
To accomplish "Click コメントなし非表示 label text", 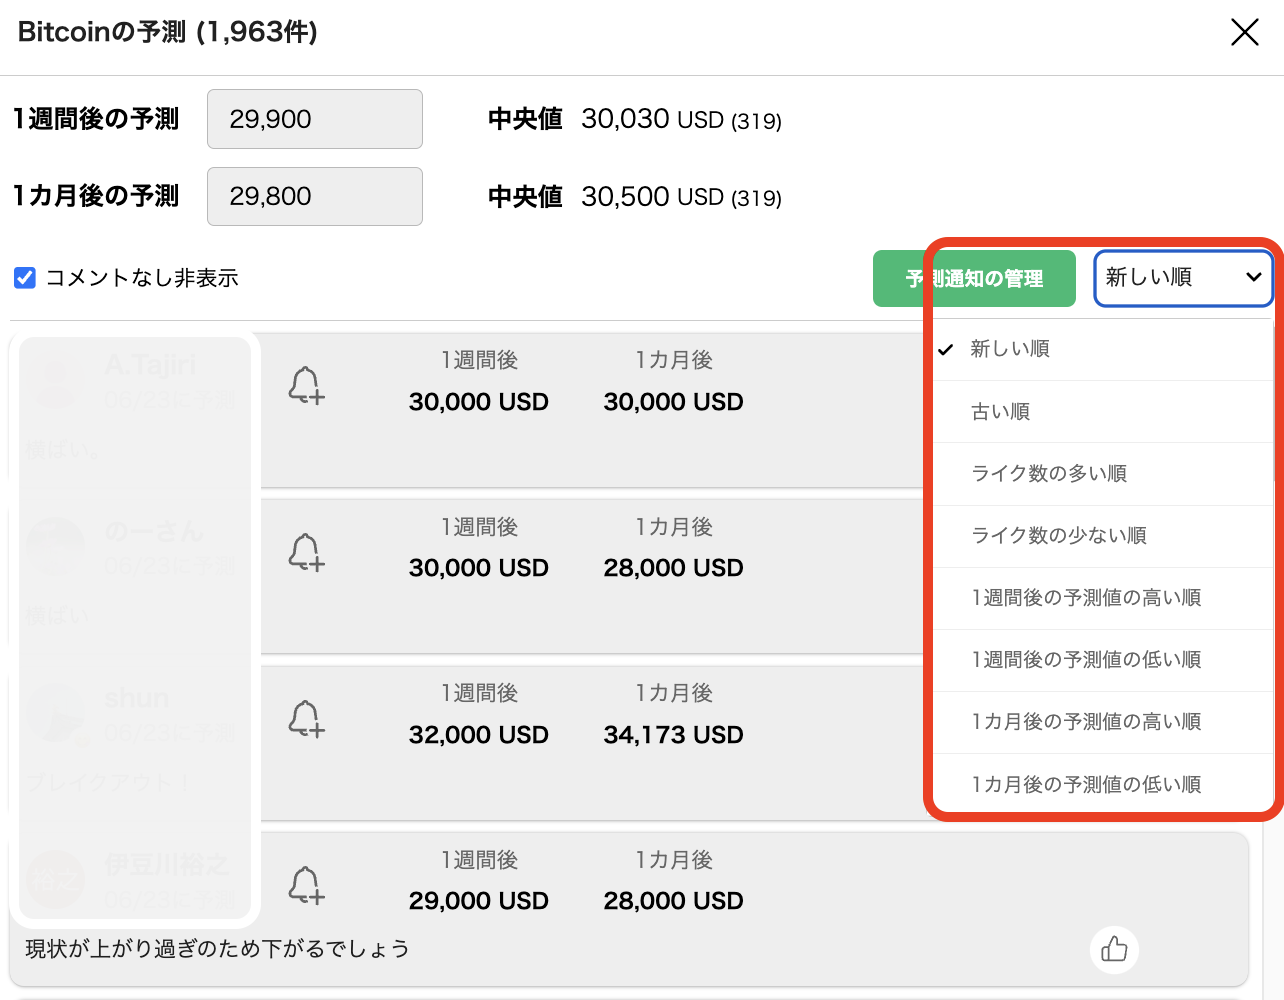I will click(142, 278).
